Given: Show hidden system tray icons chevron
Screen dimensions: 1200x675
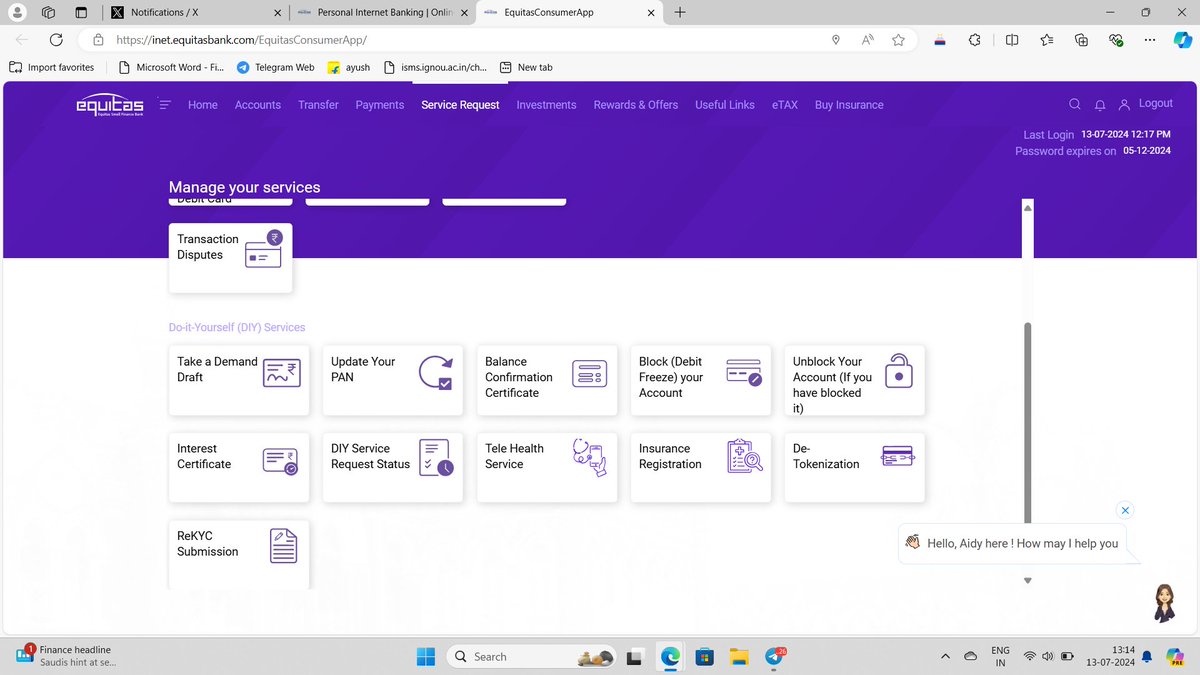Looking at the screenshot, I should (x=945, y=657).
